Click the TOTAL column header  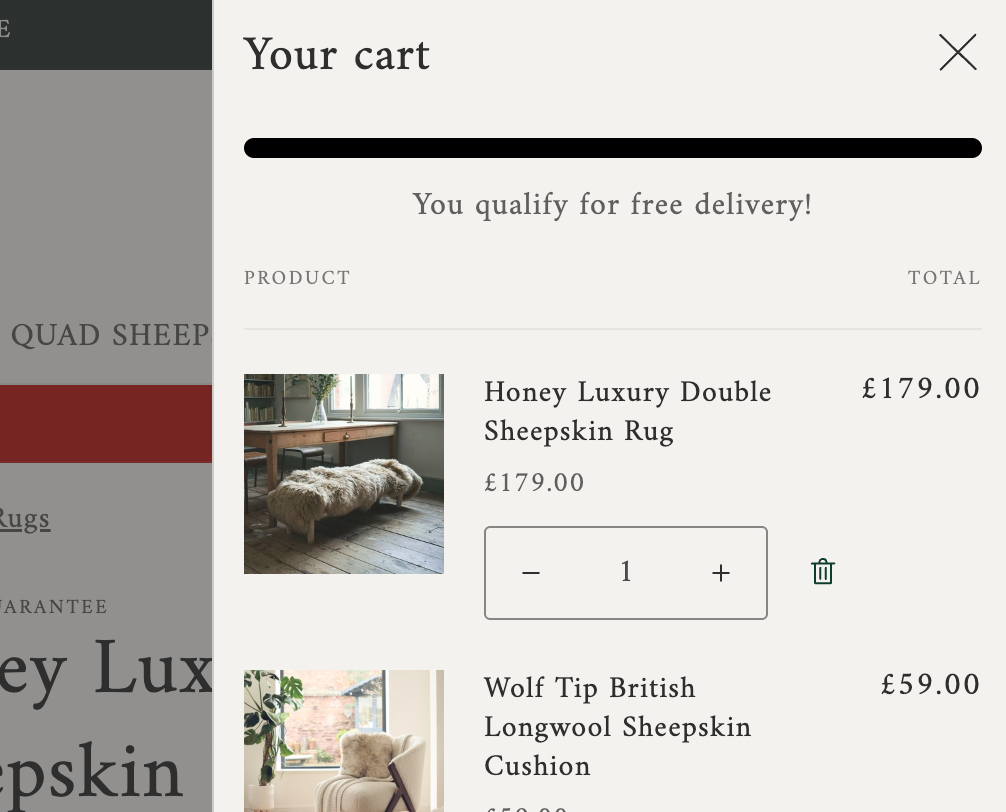(x=943, y=278)
